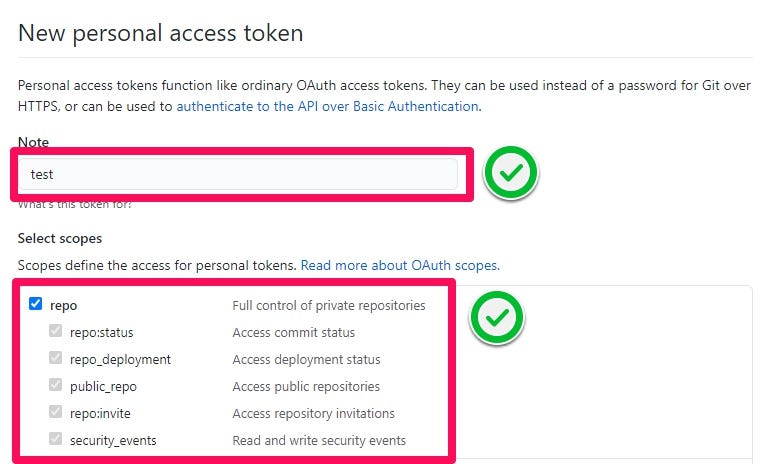
Task: Toggle the repo_deployment checkbox
Action: pyautogui.click(x=56, y=358)
